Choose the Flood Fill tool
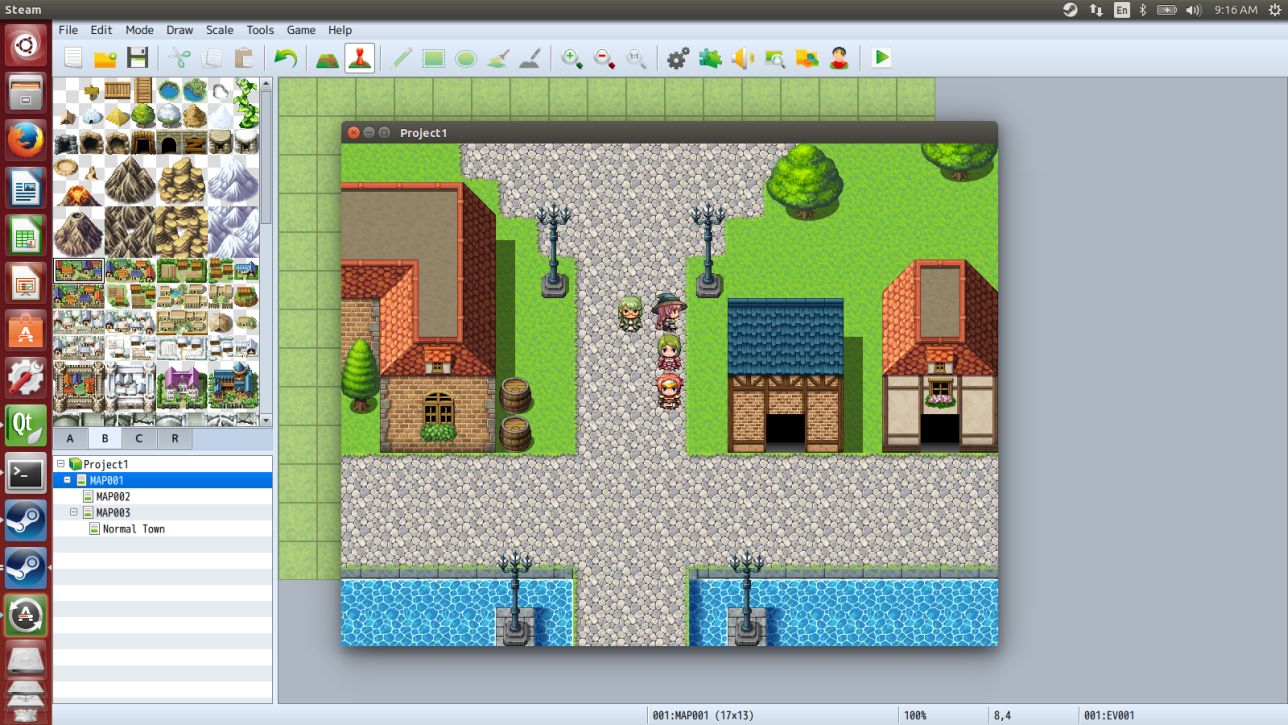 click(498, 58)
